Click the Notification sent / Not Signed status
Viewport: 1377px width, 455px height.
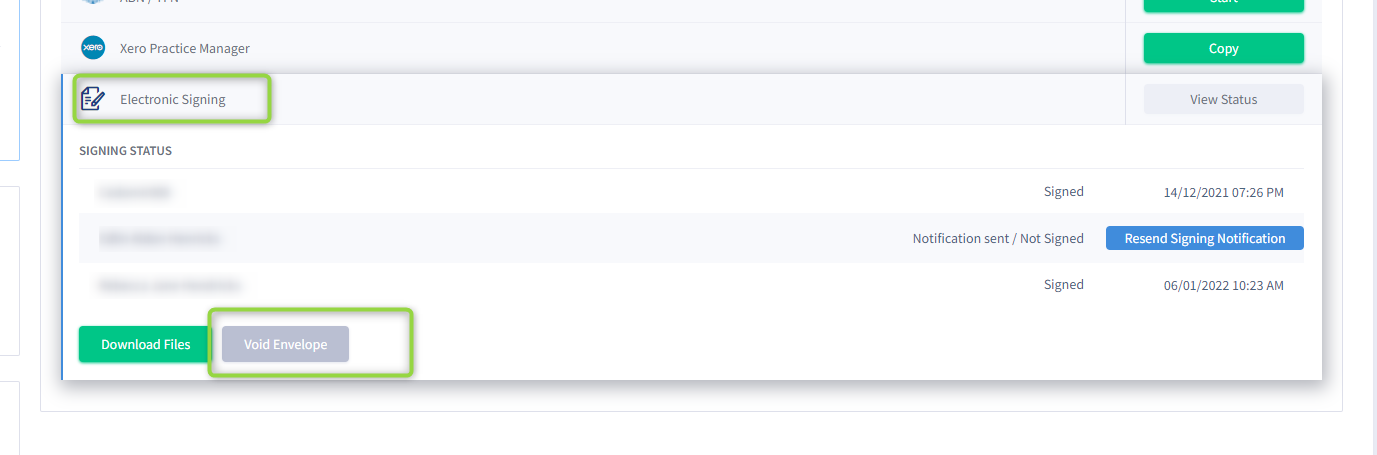click(998, 238)
